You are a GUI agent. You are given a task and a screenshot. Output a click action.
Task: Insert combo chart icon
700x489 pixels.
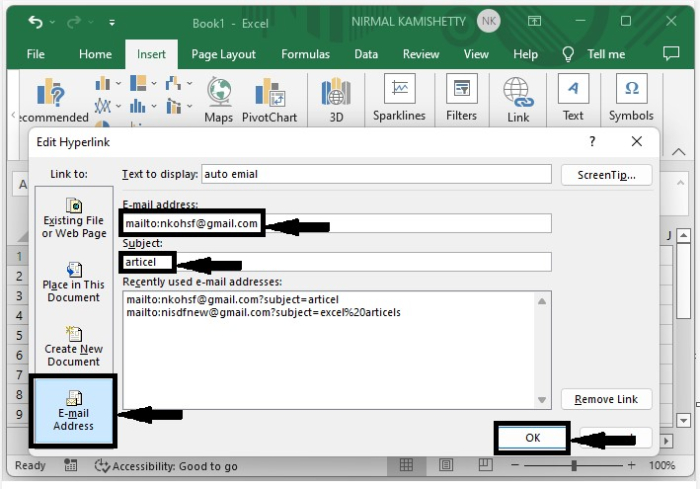click(173, 106)
